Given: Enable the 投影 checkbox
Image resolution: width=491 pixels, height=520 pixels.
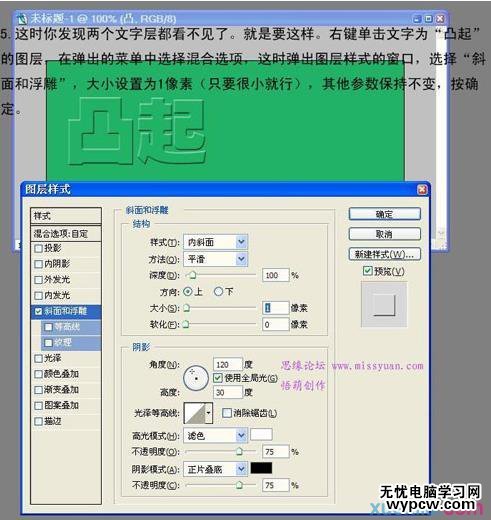Looking at the screenshot, I should (x=39, y=248).
